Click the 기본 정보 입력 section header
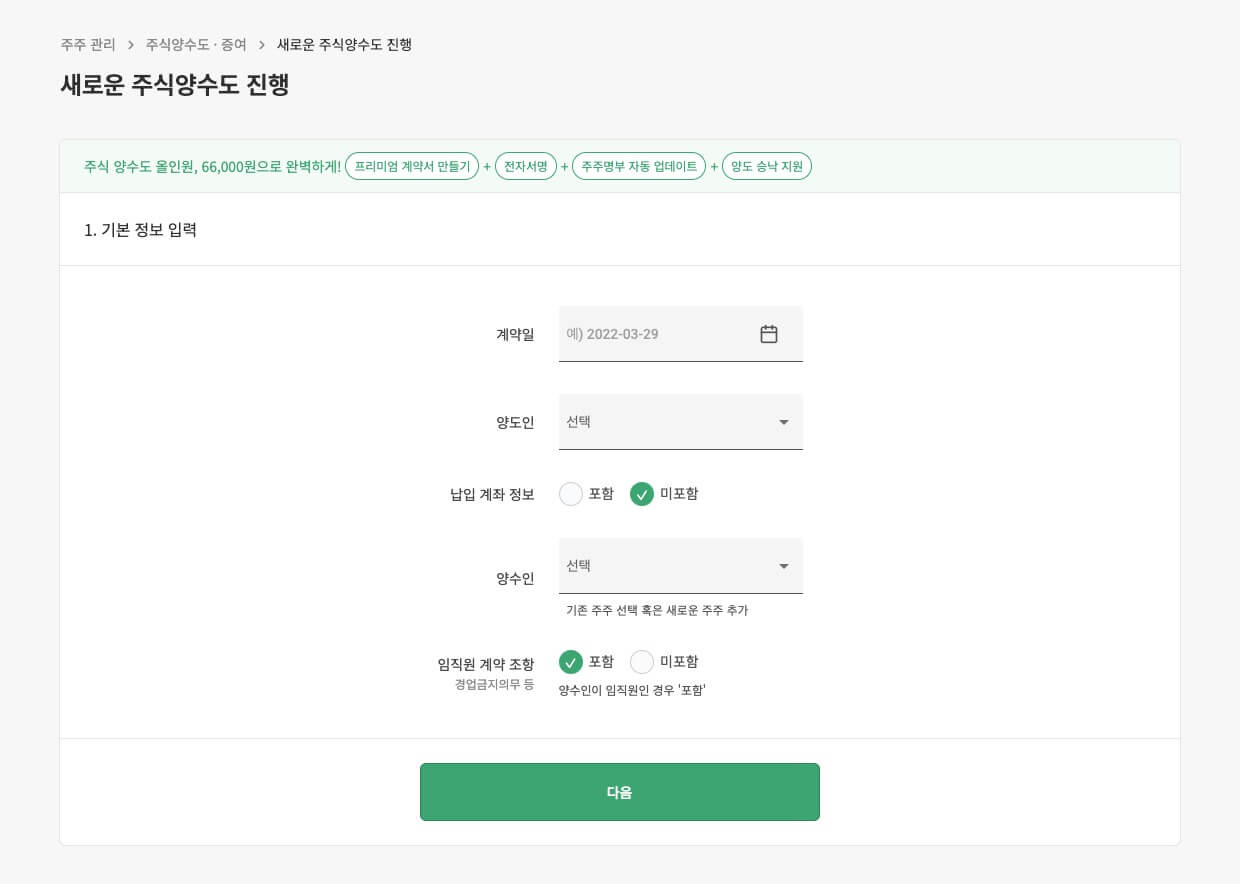The width and height of the screenshot is (1240, 884). 141,229
